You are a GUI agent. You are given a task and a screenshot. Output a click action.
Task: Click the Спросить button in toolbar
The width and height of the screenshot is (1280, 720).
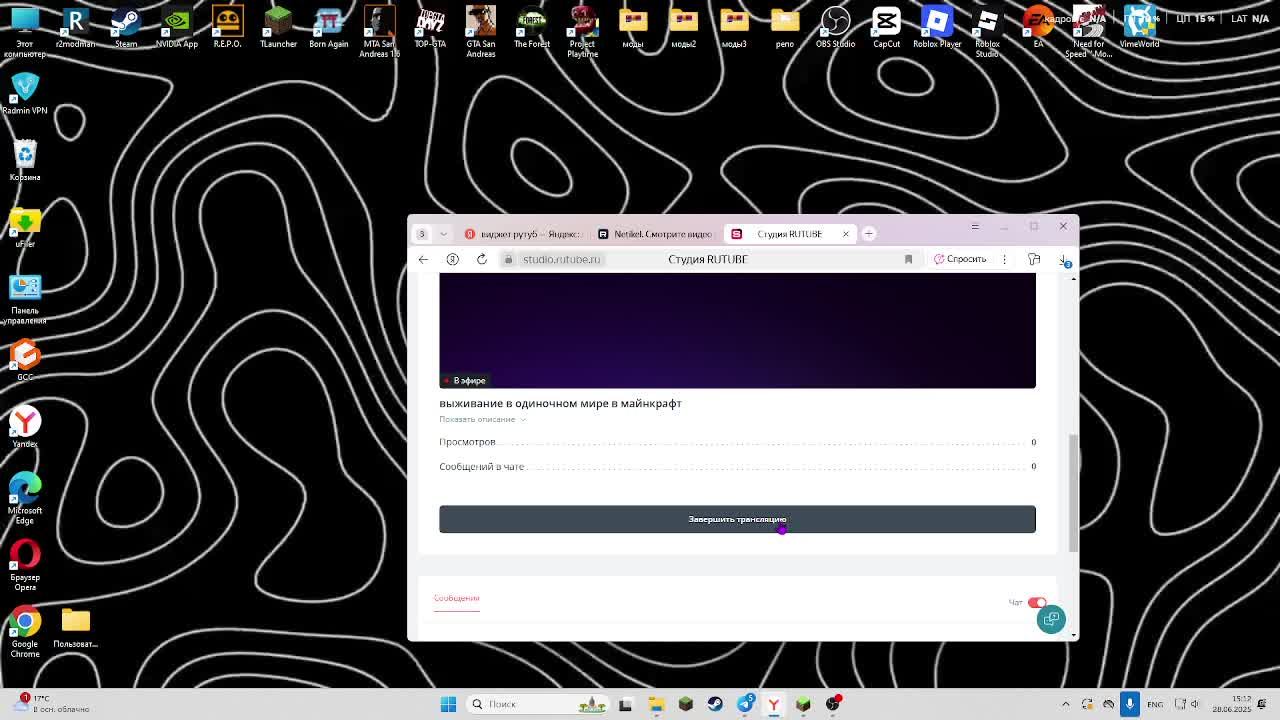click(960, 259)
